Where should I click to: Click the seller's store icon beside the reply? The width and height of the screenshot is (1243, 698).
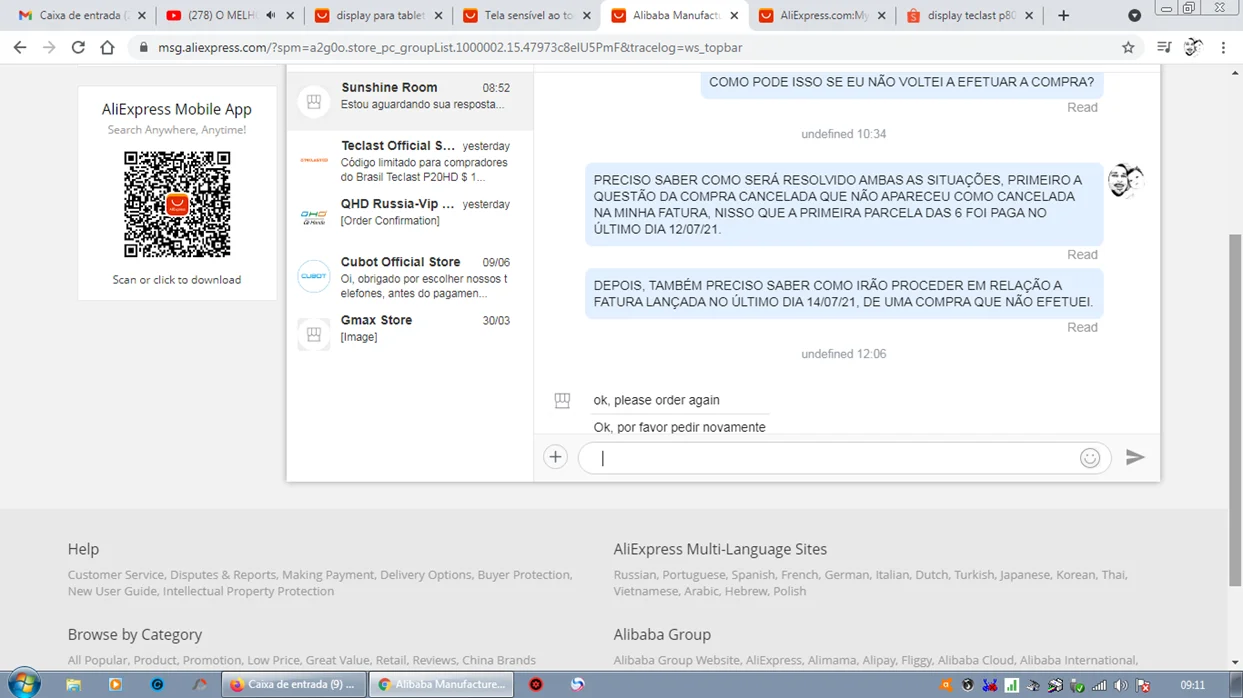tap(562, 401)
